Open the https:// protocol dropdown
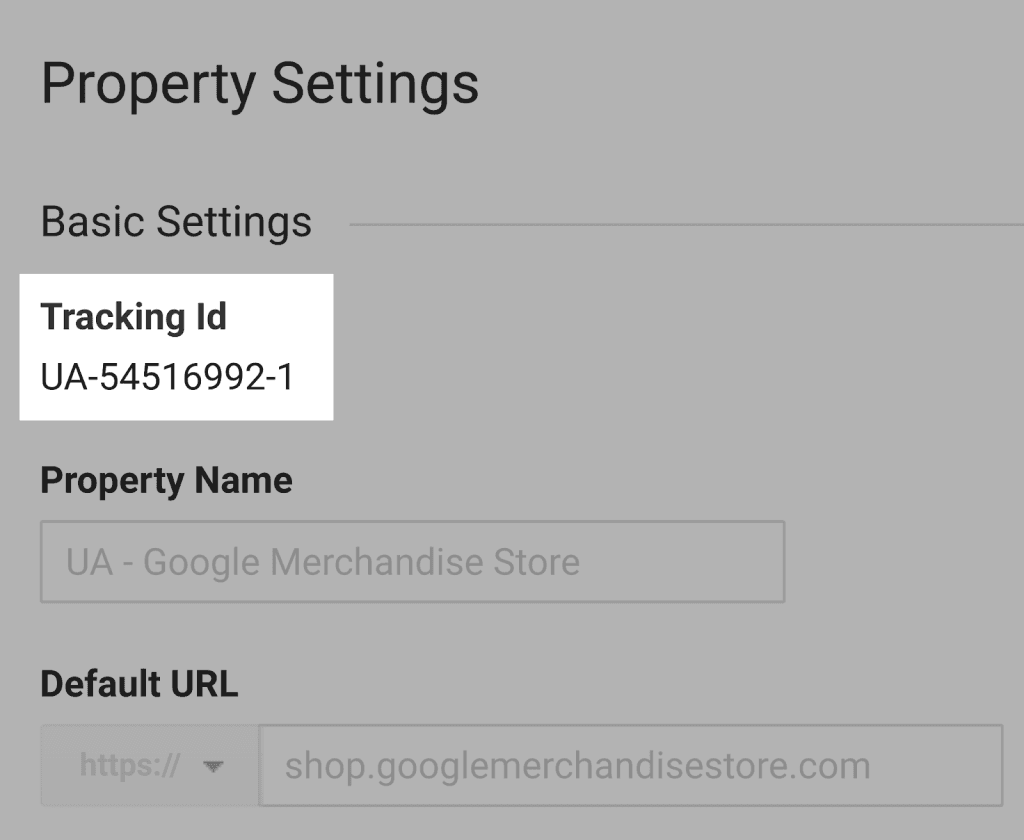This screenshot has height=840, width=1024. [x=150, y=765]
